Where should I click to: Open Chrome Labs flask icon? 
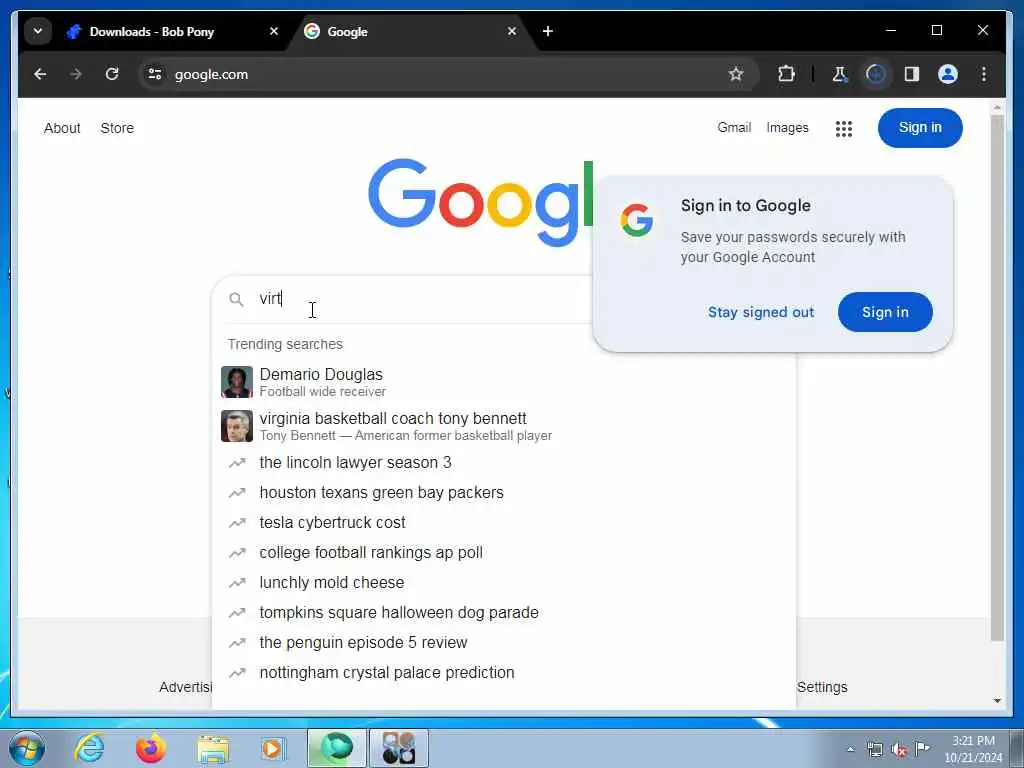[x=839, y=74]
